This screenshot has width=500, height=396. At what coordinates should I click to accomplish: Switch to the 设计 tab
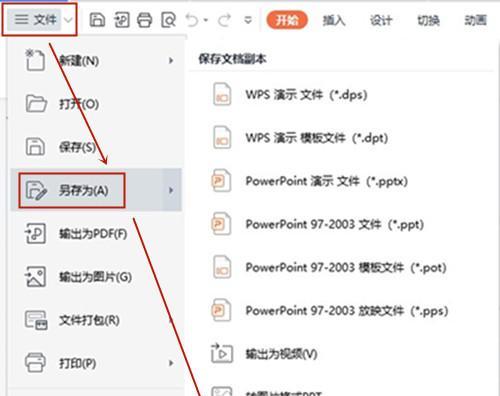(x=381, y=20)
